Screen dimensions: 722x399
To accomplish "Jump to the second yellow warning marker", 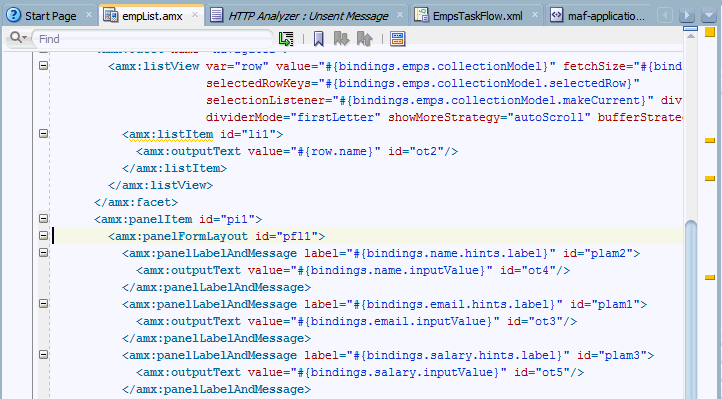I will click(x=710, y=179).
